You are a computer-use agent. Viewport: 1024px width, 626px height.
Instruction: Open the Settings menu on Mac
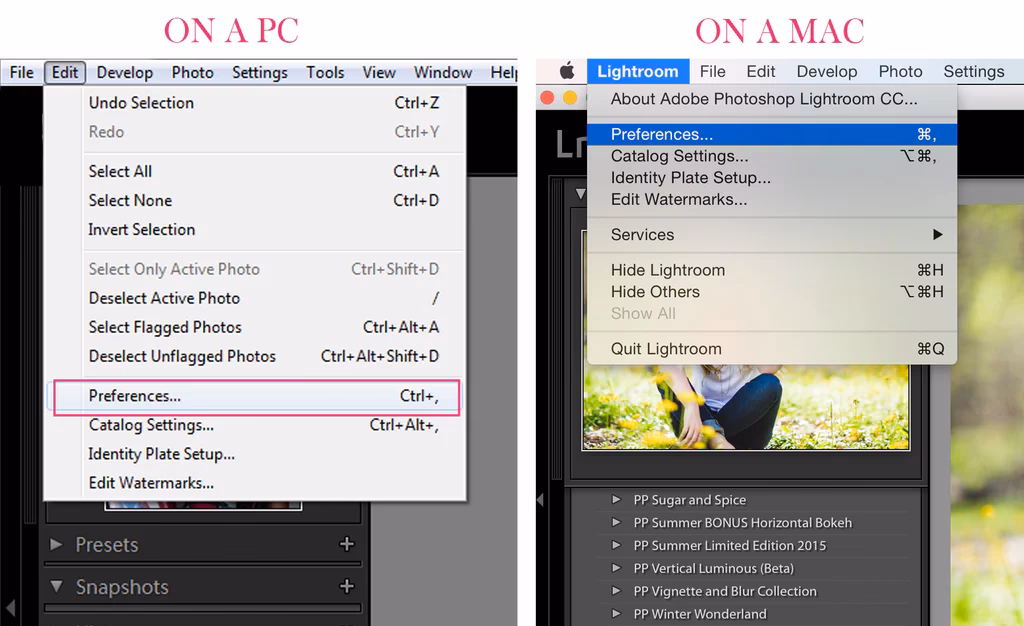(x=974, y=71)
